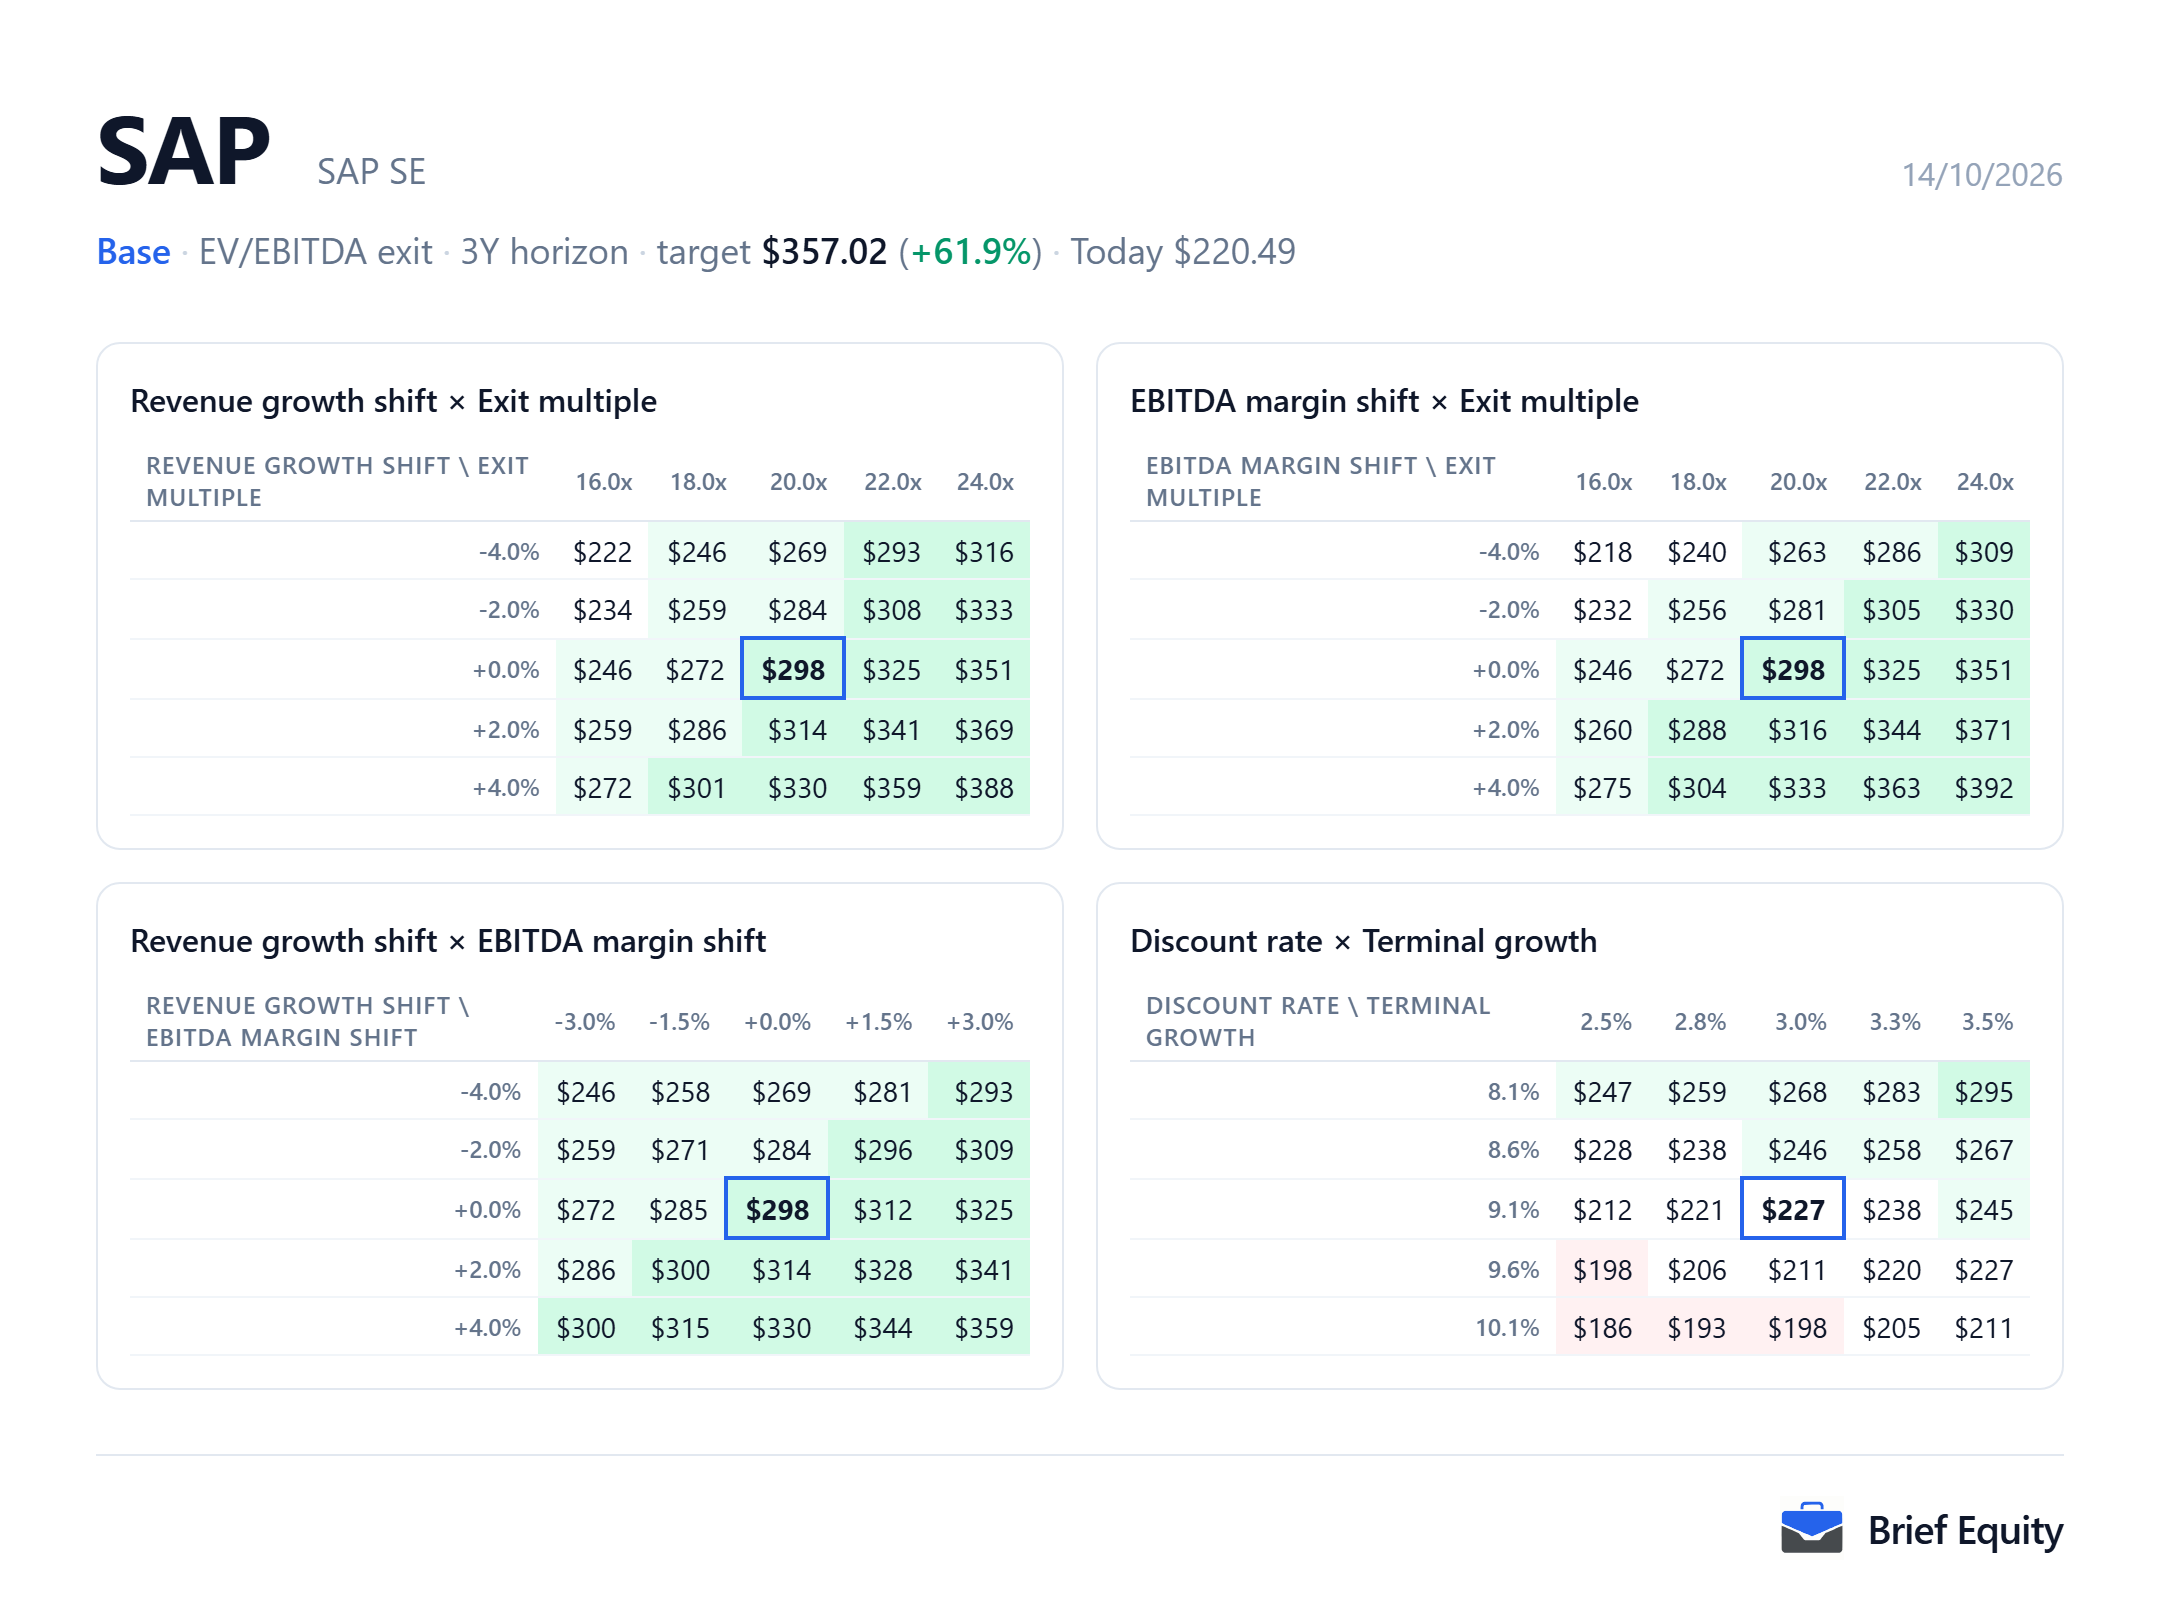The height and width of the screenshot is (1608, 2160).
Task: Click the 'Revenue growth shift × EBITDA margin shift' title
Action: [448, 941]
